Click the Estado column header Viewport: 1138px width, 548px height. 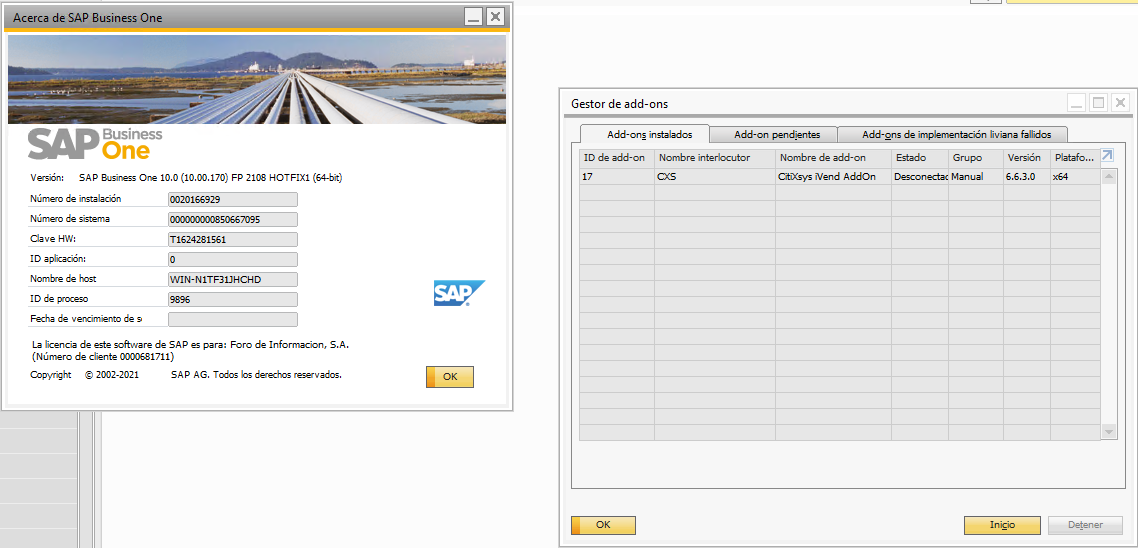click(918, 157)
